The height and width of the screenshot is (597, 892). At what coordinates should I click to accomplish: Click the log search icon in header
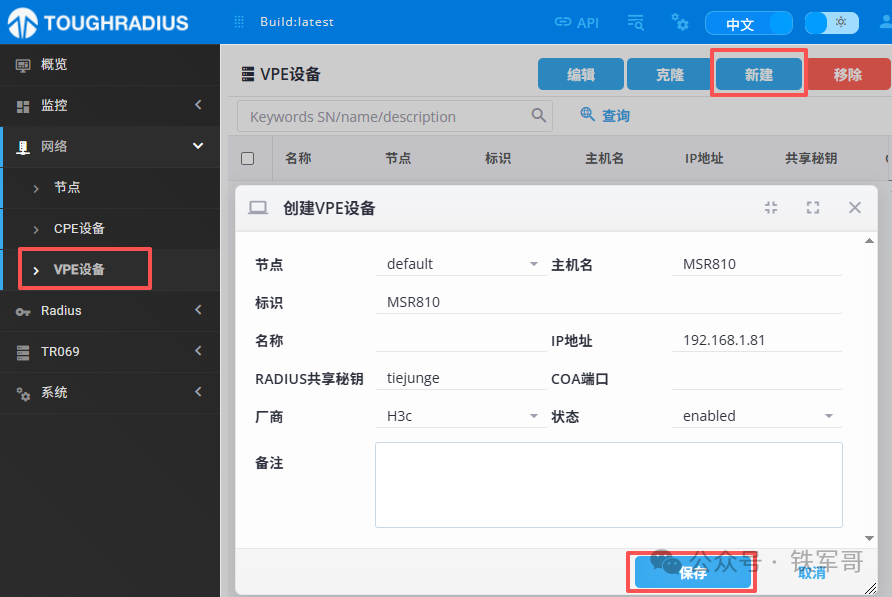[636, 22]
